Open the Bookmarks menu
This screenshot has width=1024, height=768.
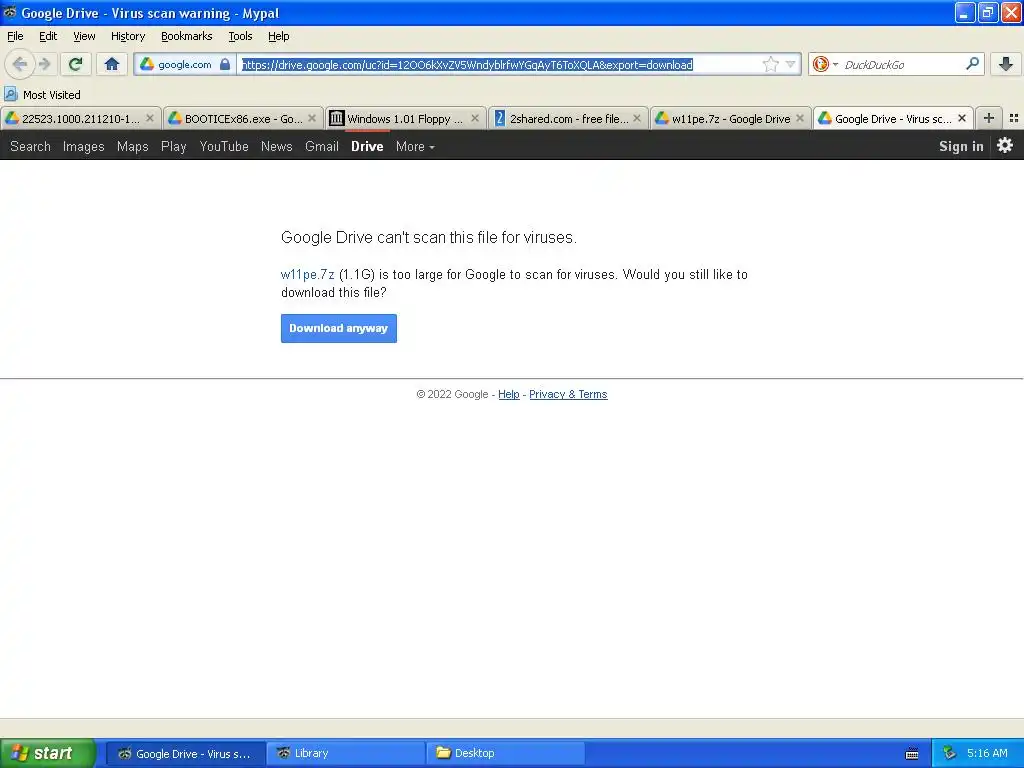187,36
